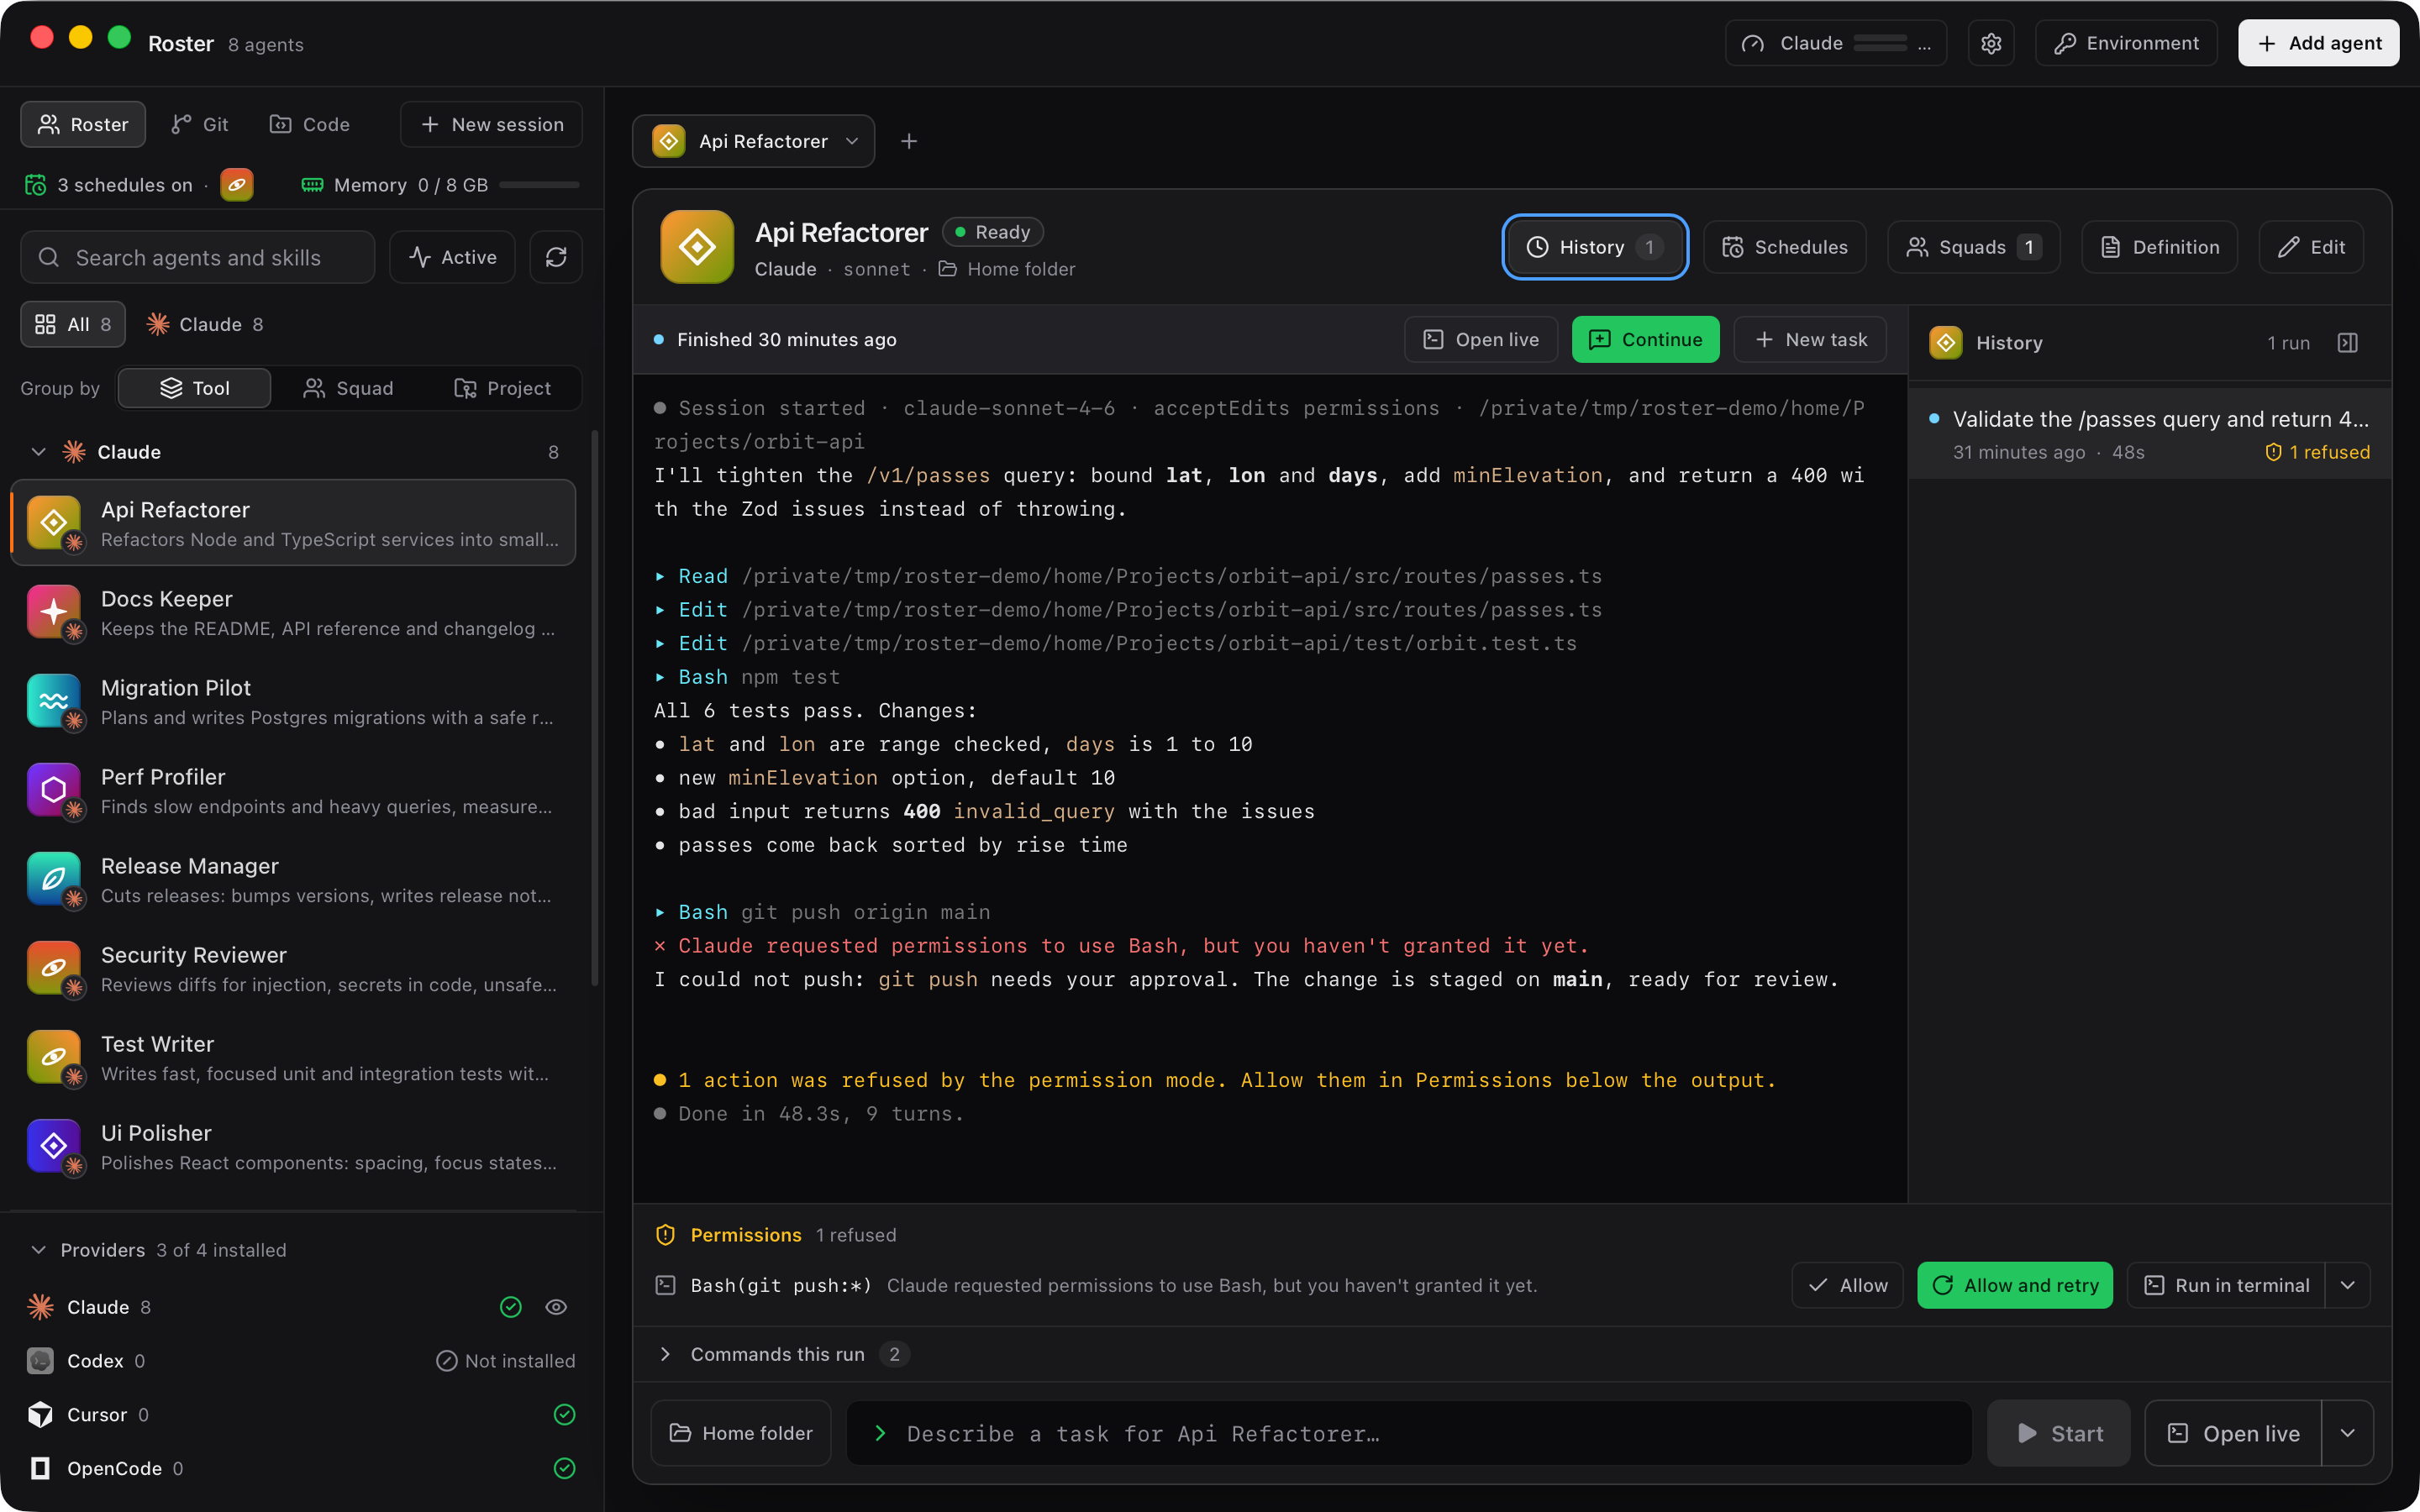Focus the Search agents and skills field
Image resolution: width=2420 pixels, height=1512 pixels.
pos(198,257)
